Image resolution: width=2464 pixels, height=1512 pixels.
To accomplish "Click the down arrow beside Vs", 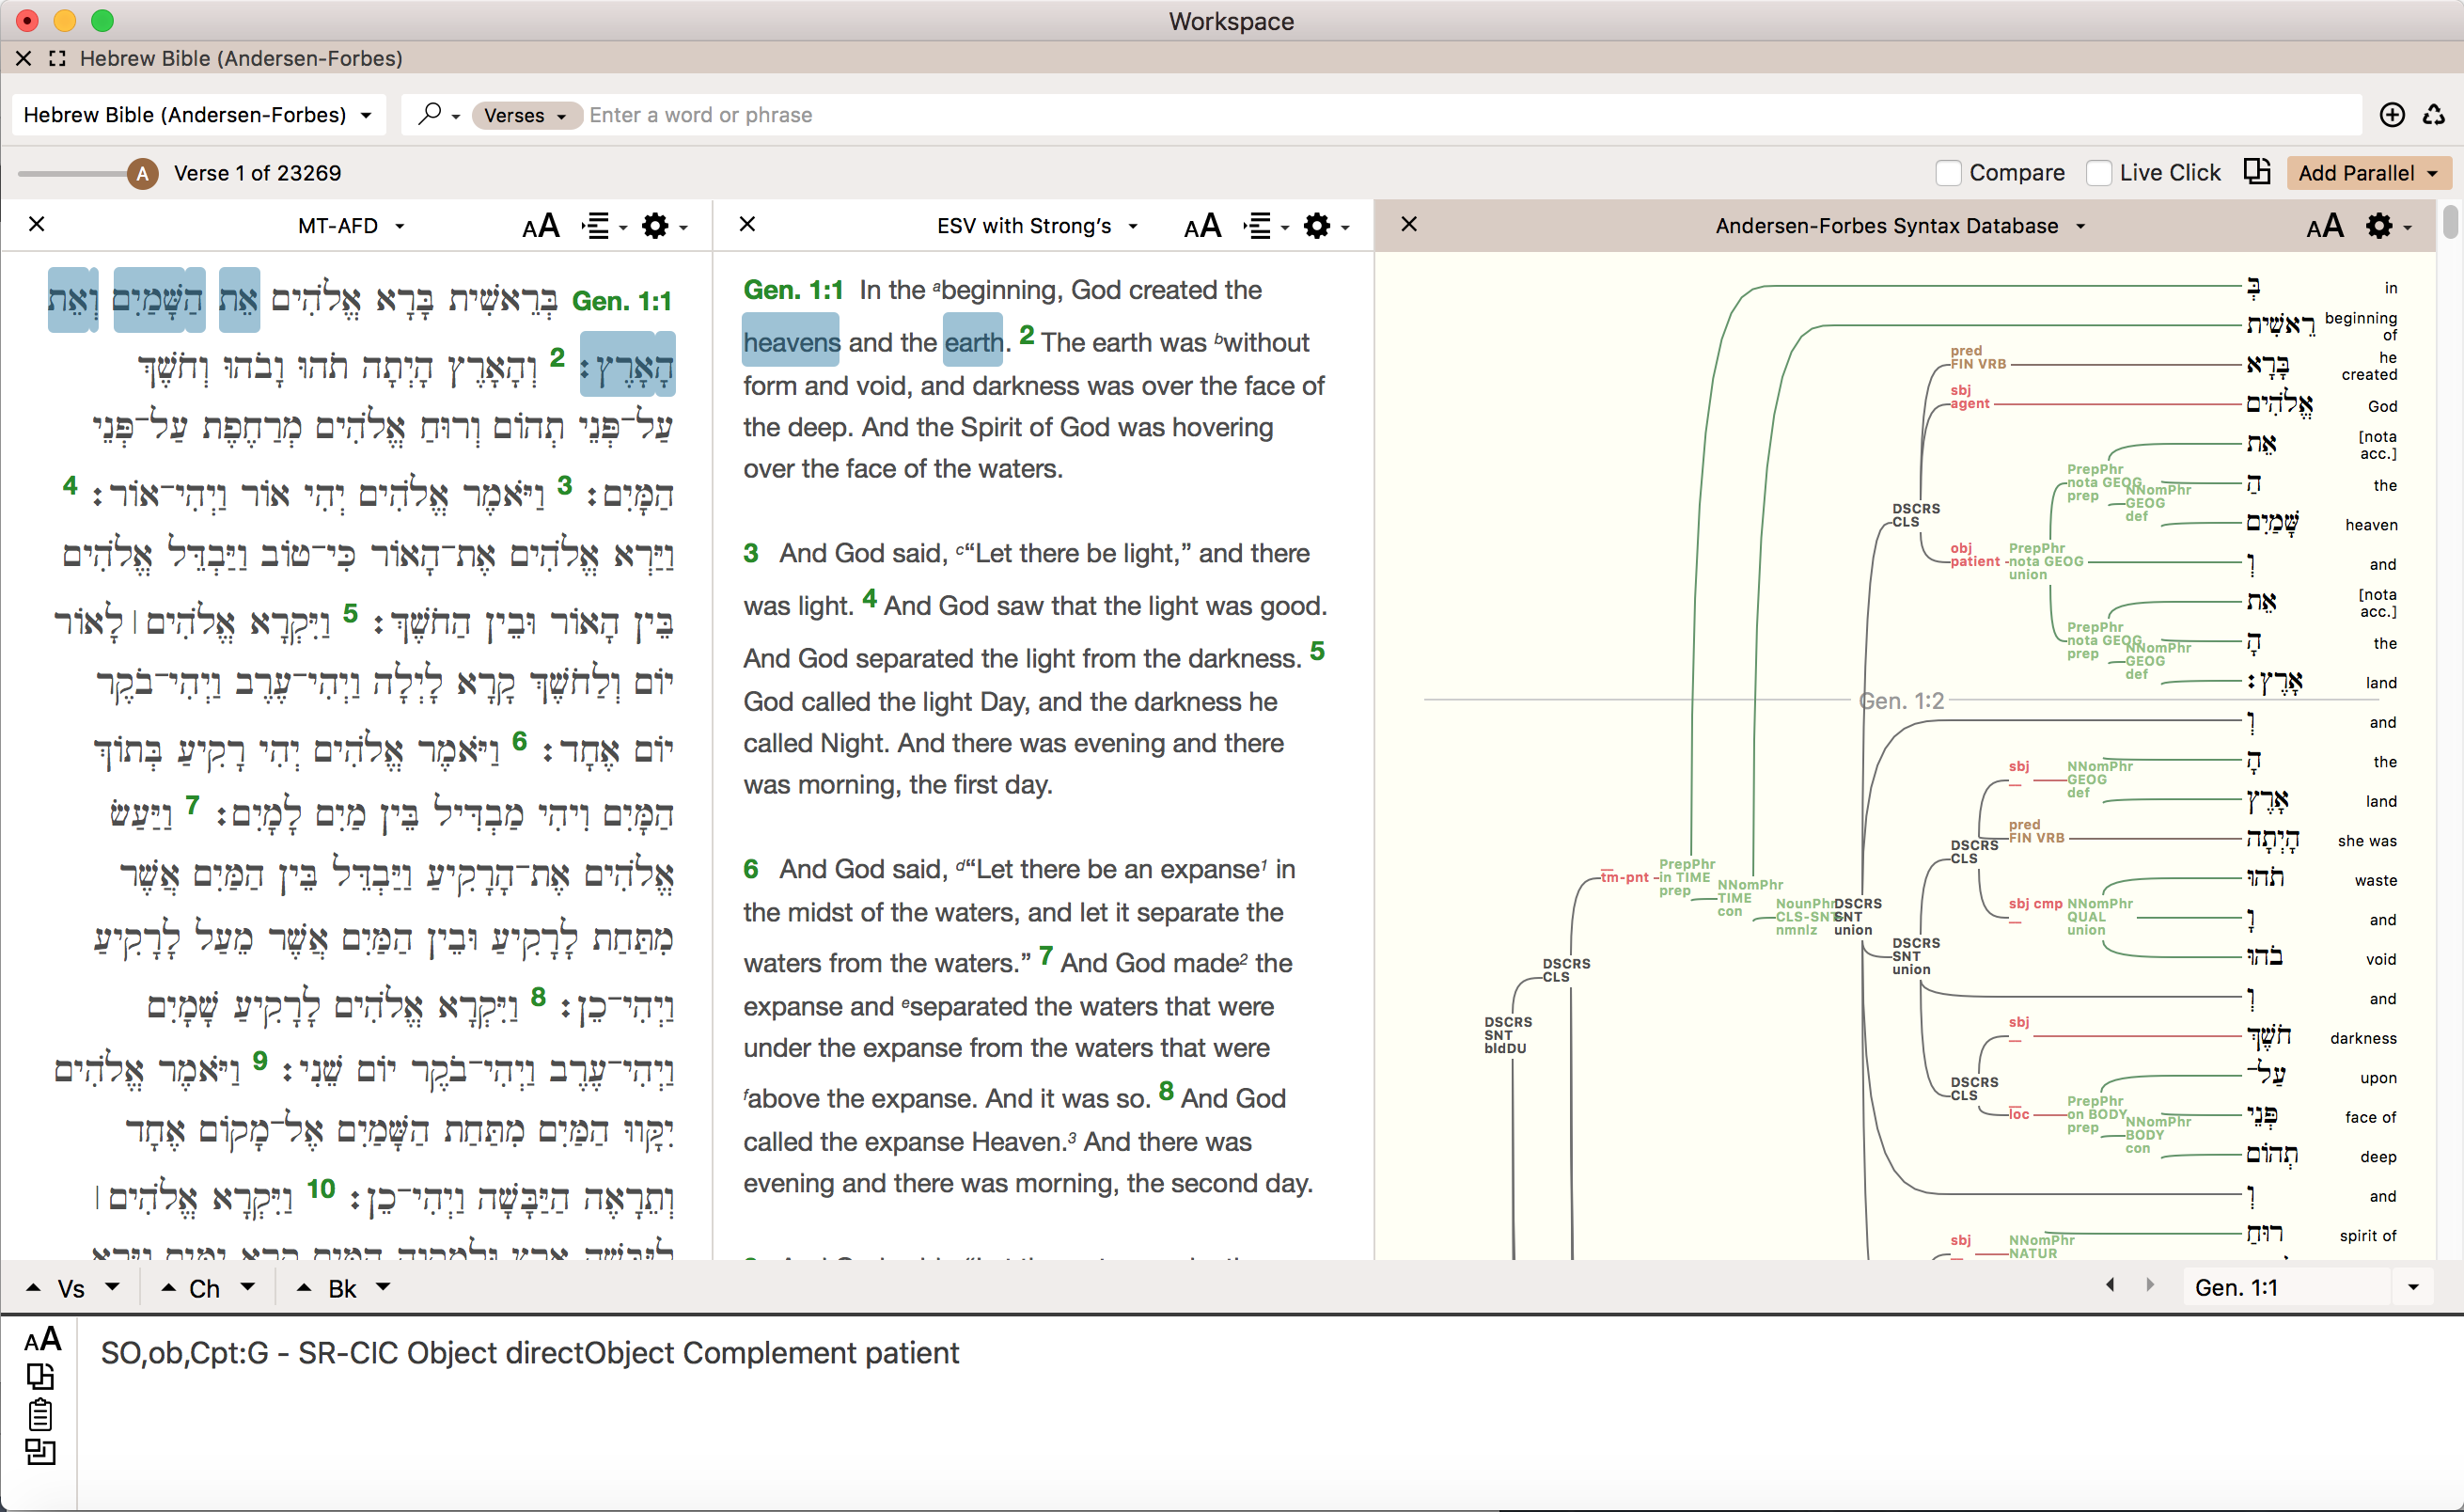I will [112, 1288].
